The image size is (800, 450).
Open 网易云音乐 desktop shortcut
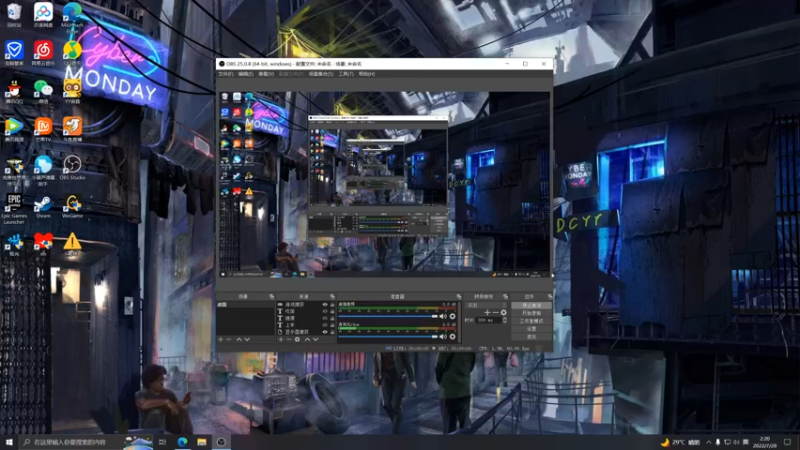pyautogui.click(x=43, y=54)
